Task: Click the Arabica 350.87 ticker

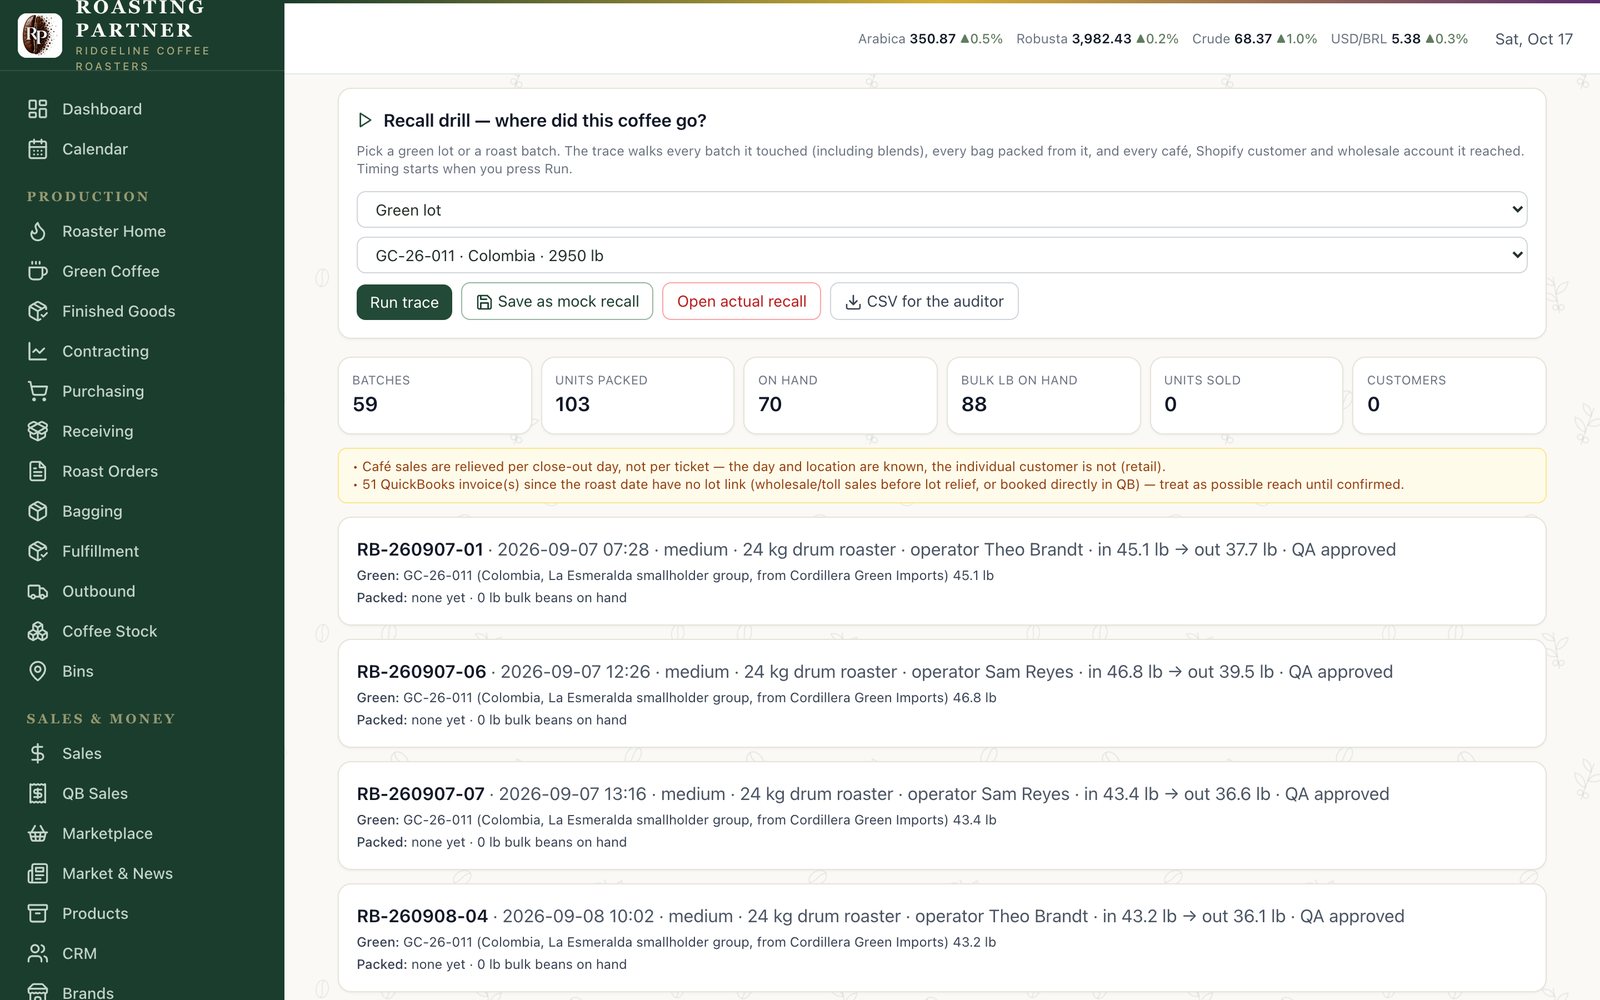Action: [930, 39]
